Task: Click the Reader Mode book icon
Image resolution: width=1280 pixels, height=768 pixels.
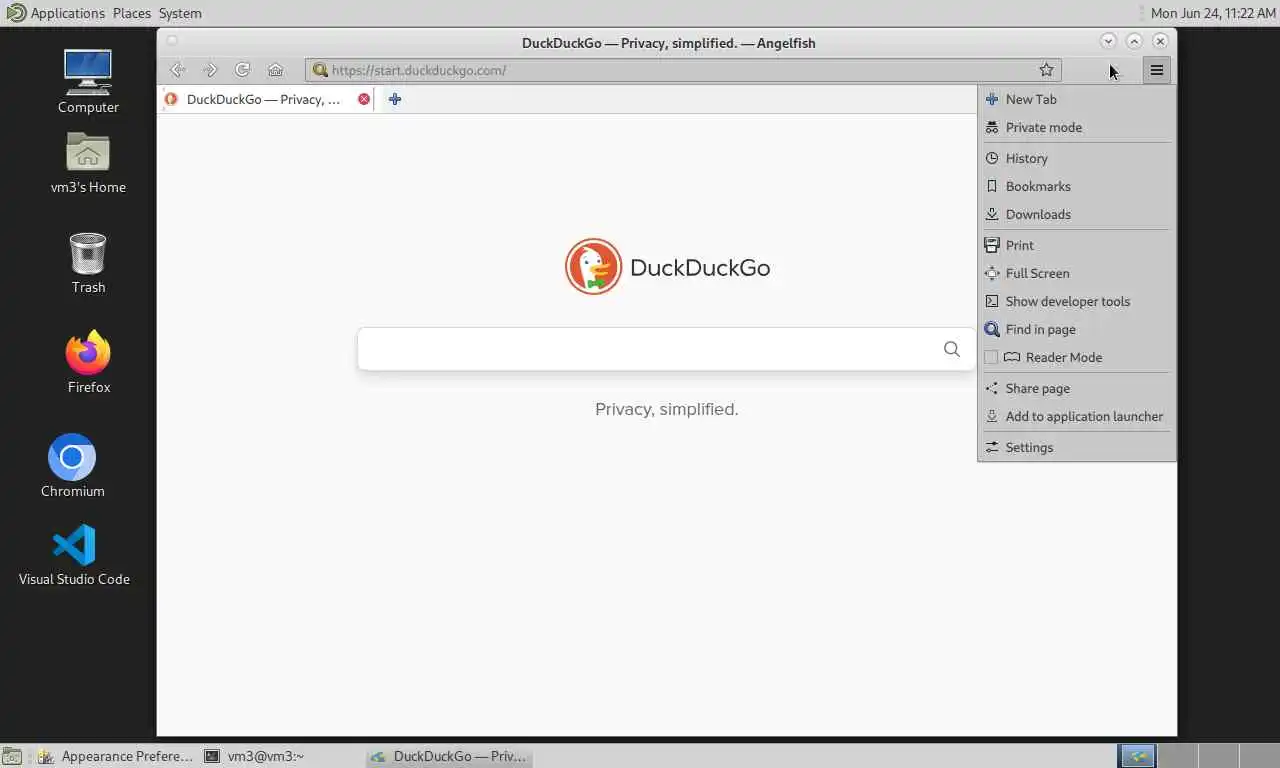Action: (x=1012, y=357)
